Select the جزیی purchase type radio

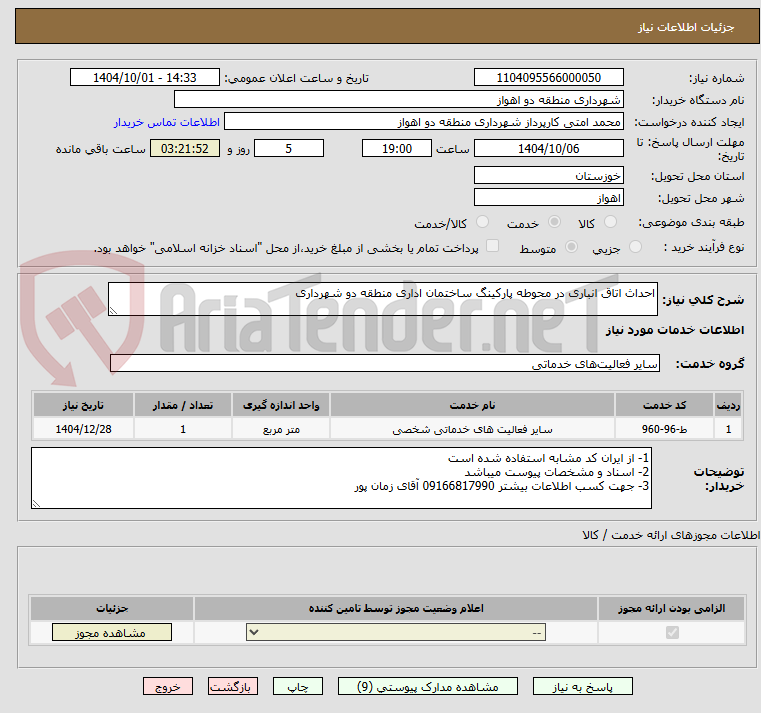click(635, 247)
